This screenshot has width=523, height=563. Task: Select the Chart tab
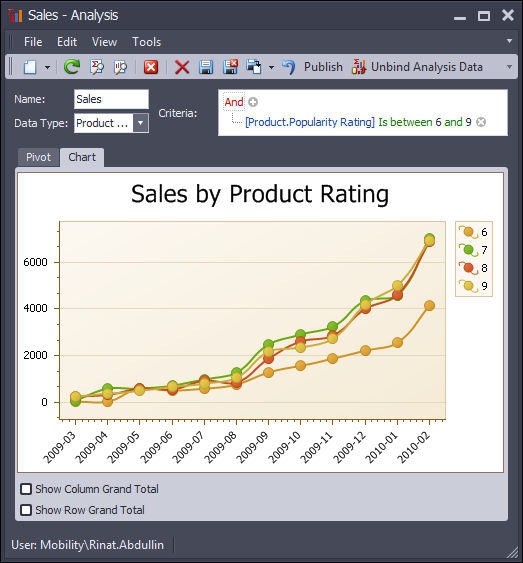click(x=82, y=157)
